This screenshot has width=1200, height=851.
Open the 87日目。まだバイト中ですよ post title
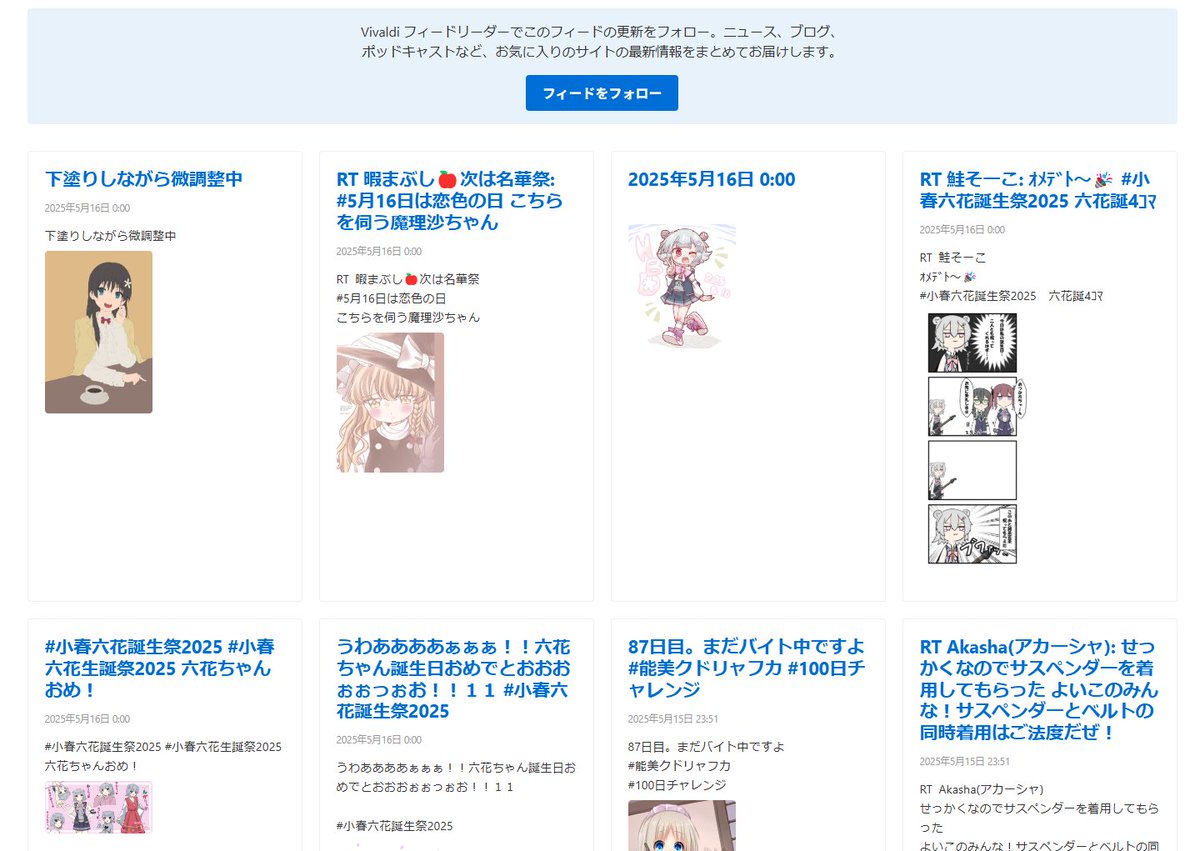tap(746, 668)
